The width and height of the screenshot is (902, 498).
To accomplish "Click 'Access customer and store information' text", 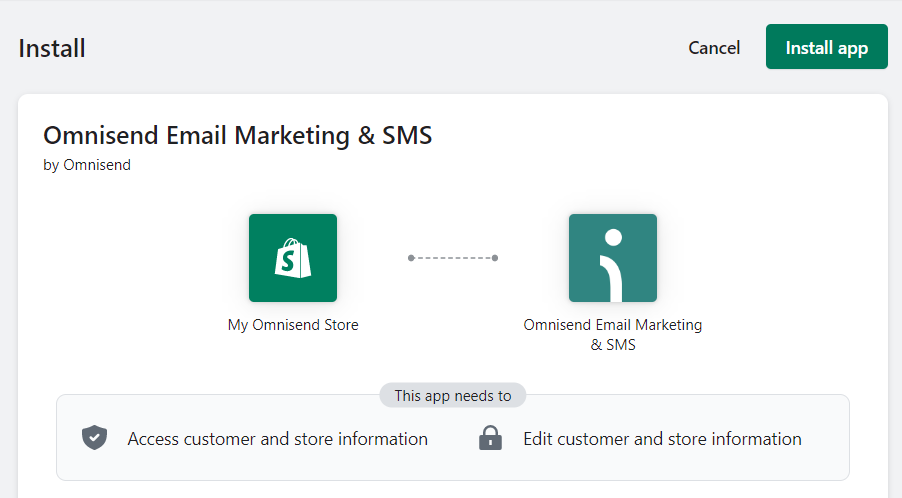I will 277,439.
